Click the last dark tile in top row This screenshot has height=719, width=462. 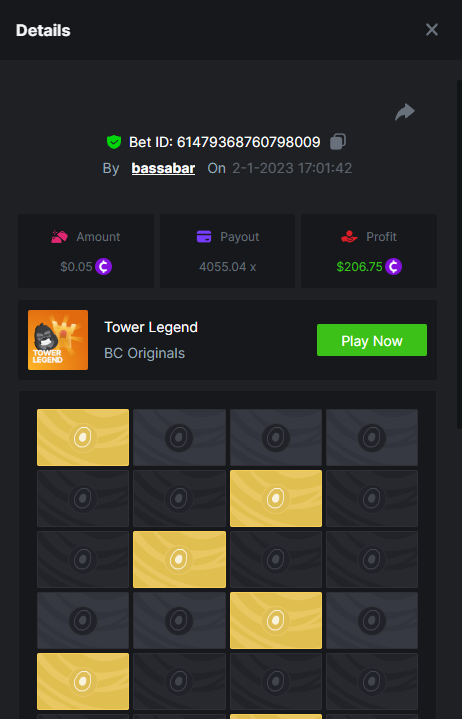[372, 437]
